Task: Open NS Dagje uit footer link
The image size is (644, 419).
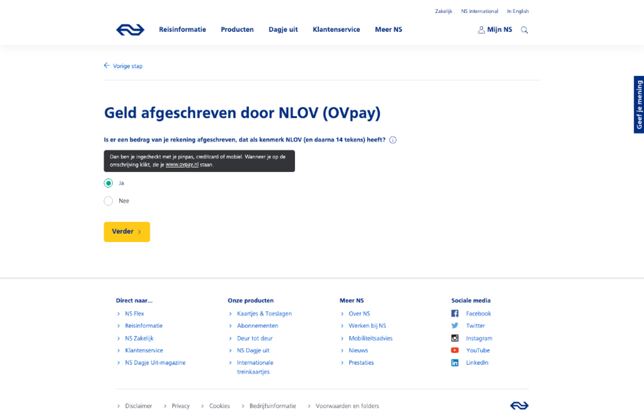Action: click(x=253, y=350)
